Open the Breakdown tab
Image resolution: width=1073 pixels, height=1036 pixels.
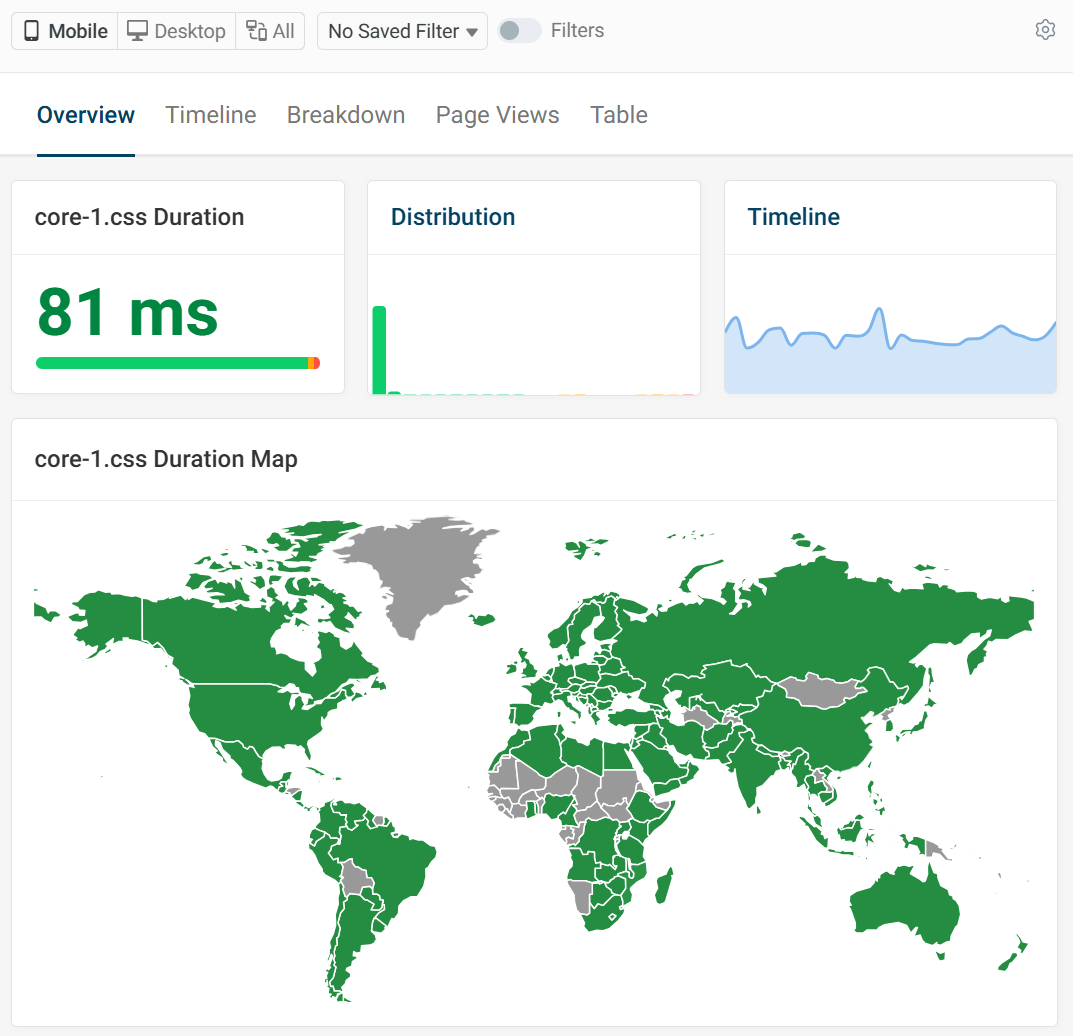(345, 114)
